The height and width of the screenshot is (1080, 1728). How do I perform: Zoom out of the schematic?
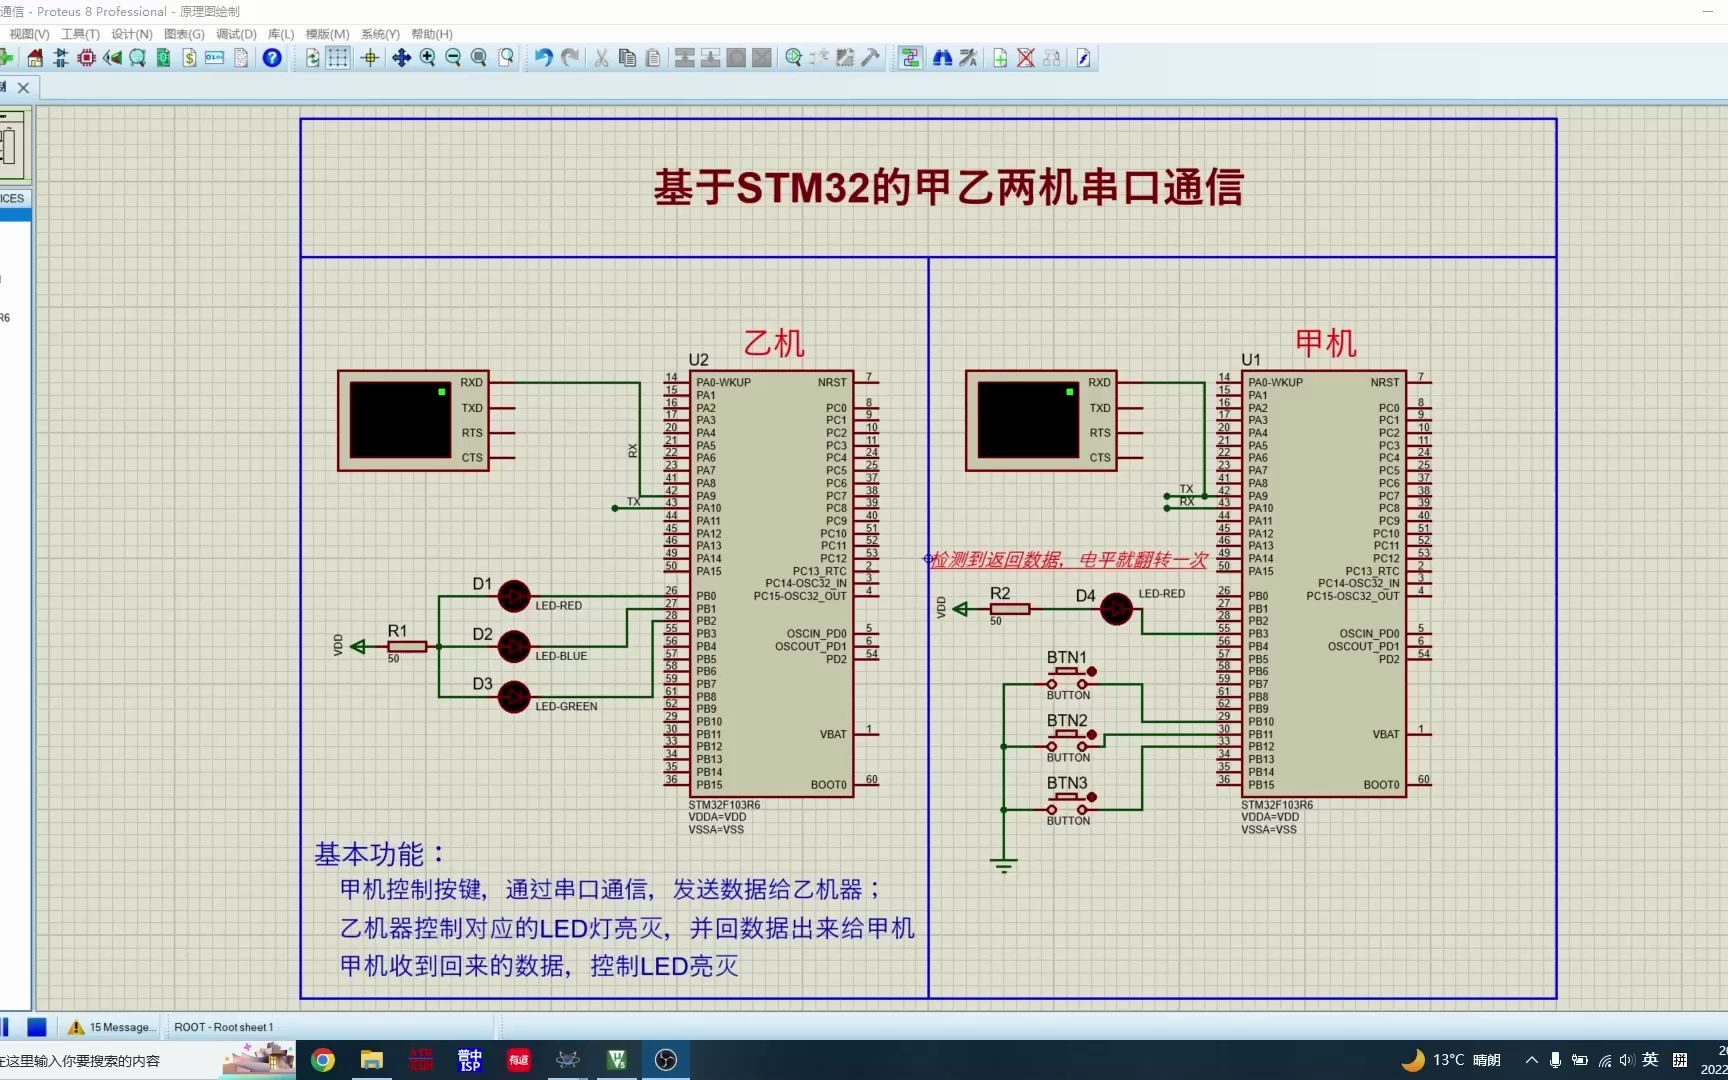coord(452,57)
